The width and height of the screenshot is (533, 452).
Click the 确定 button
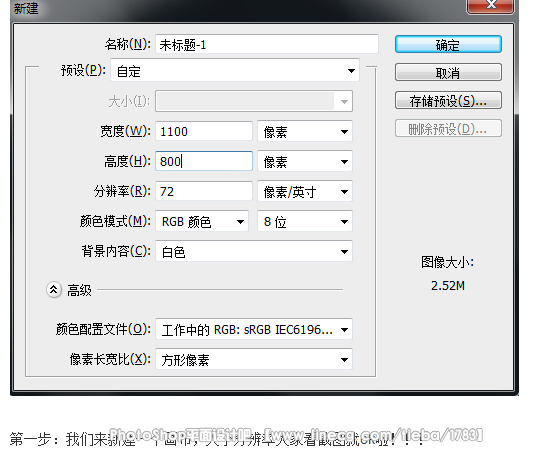click(448, 44)
